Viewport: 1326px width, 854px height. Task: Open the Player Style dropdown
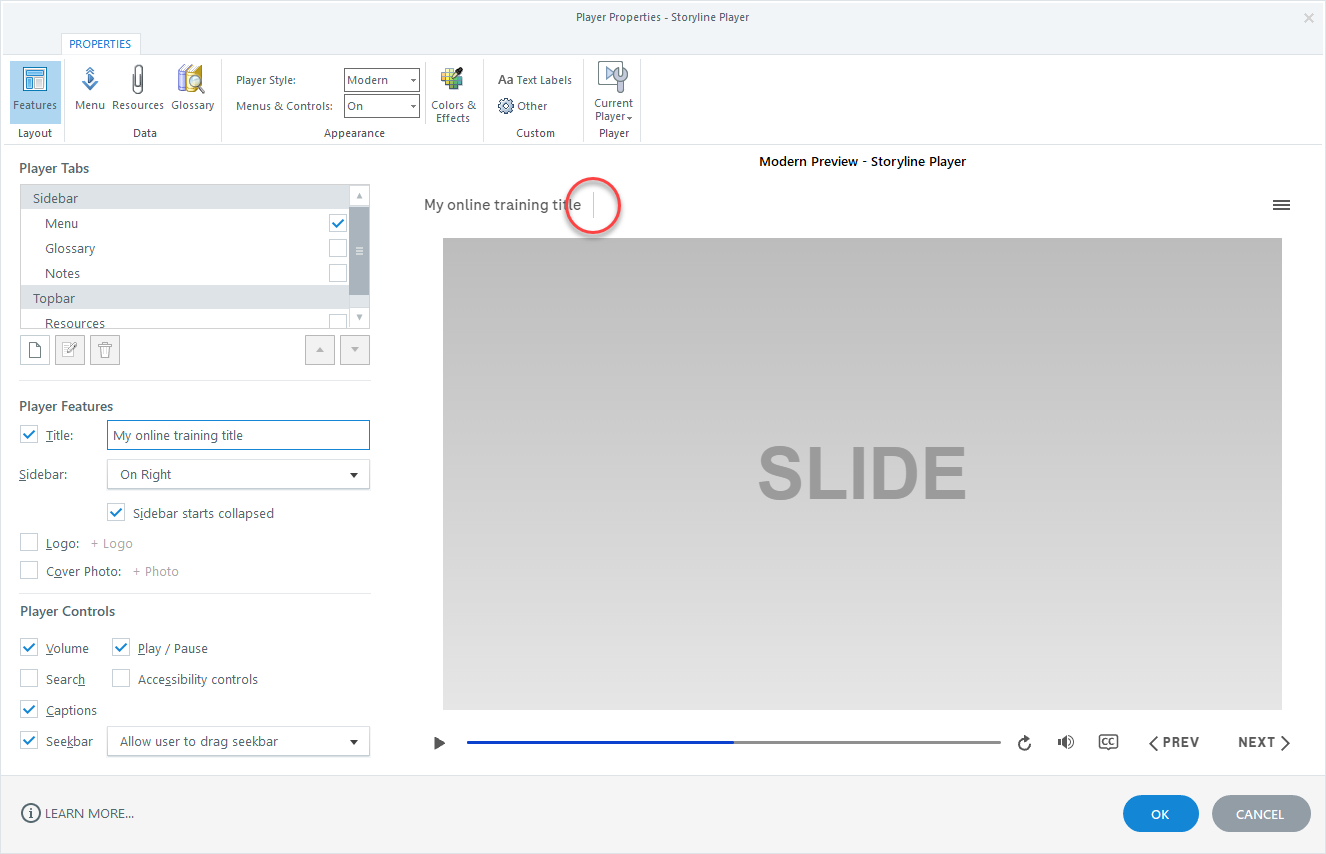[382, 80]
